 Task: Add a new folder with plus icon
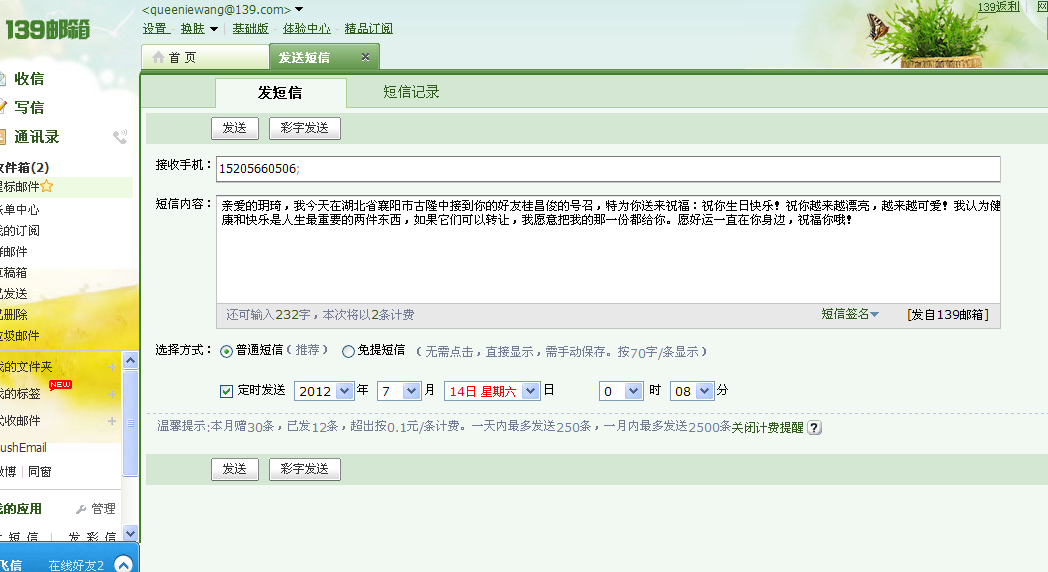tap(112, 367)
